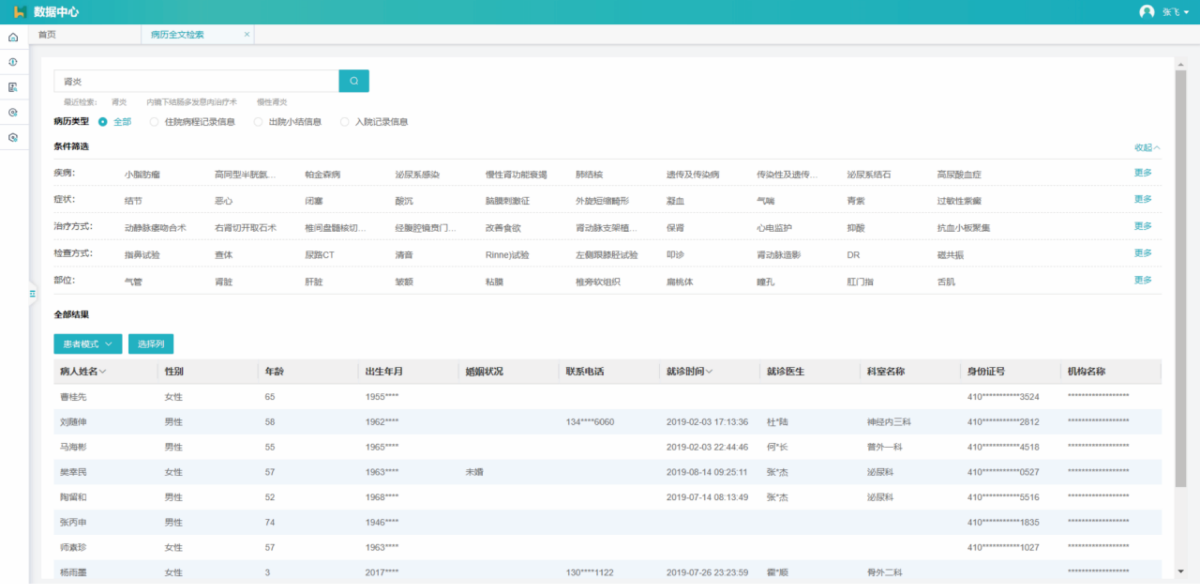Image resolution: width=1200 pixels, height=584 pixels.
Task: Select the 全部 radio option
Action: (103, 122)
